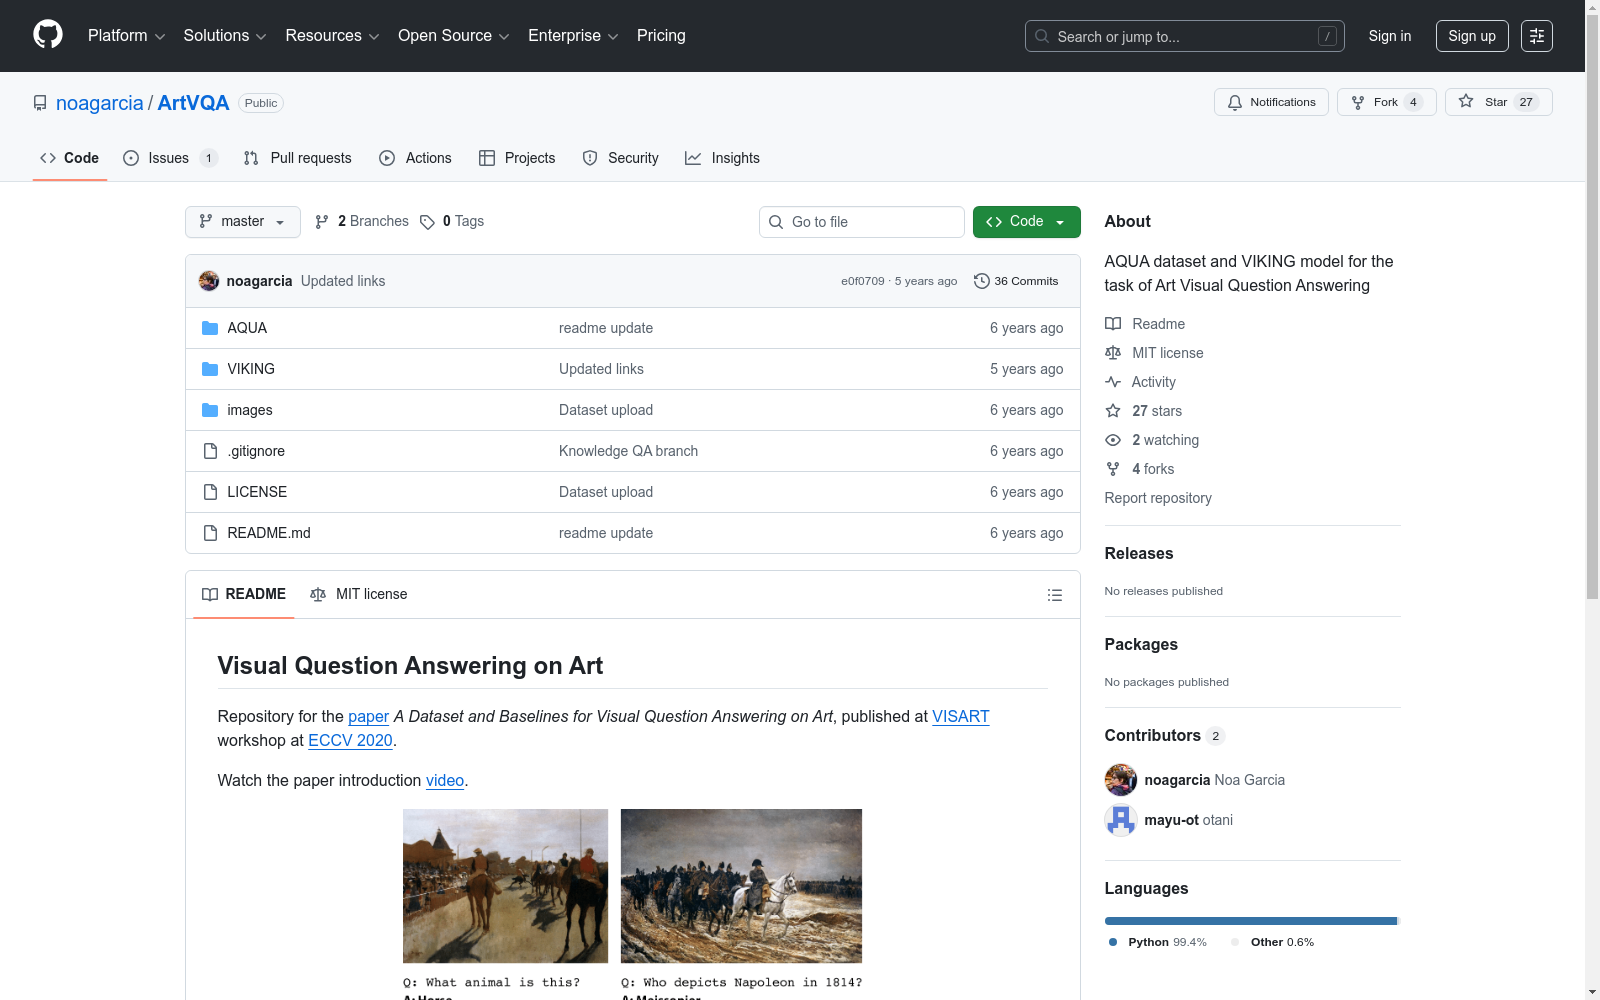Click the pulse icon next to Activity
Viewport: 1600px width, 1000px height.
pos(1113,382)
